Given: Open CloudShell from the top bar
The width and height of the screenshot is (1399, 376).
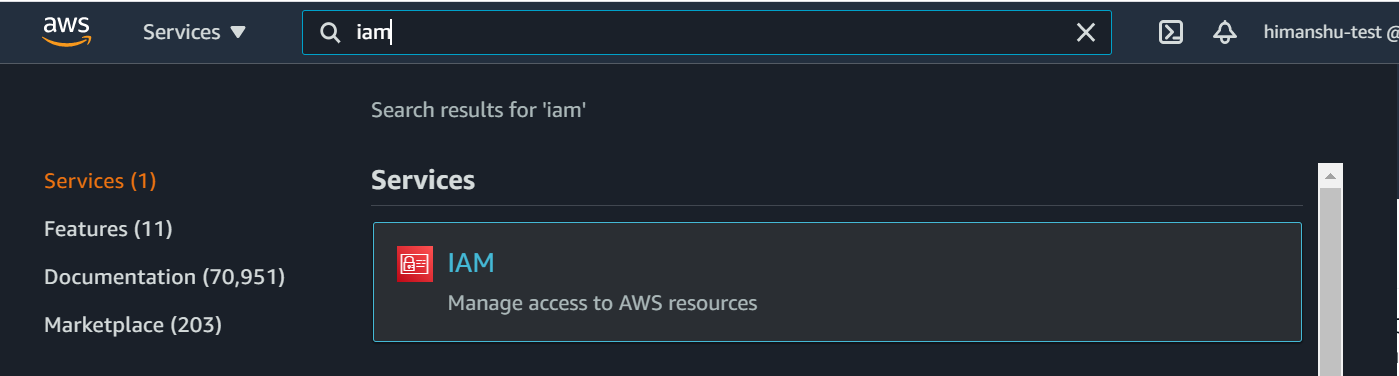Looking at the screenshot, I should 1171,32.
